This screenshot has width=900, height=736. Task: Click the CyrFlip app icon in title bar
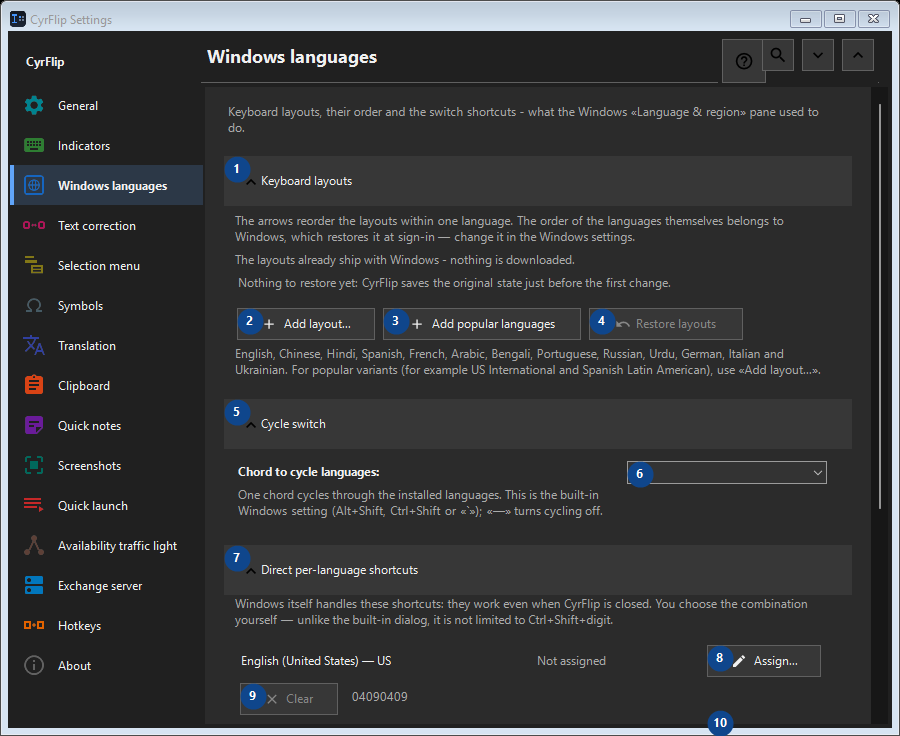pyautogui.click(x=18, y=19)
